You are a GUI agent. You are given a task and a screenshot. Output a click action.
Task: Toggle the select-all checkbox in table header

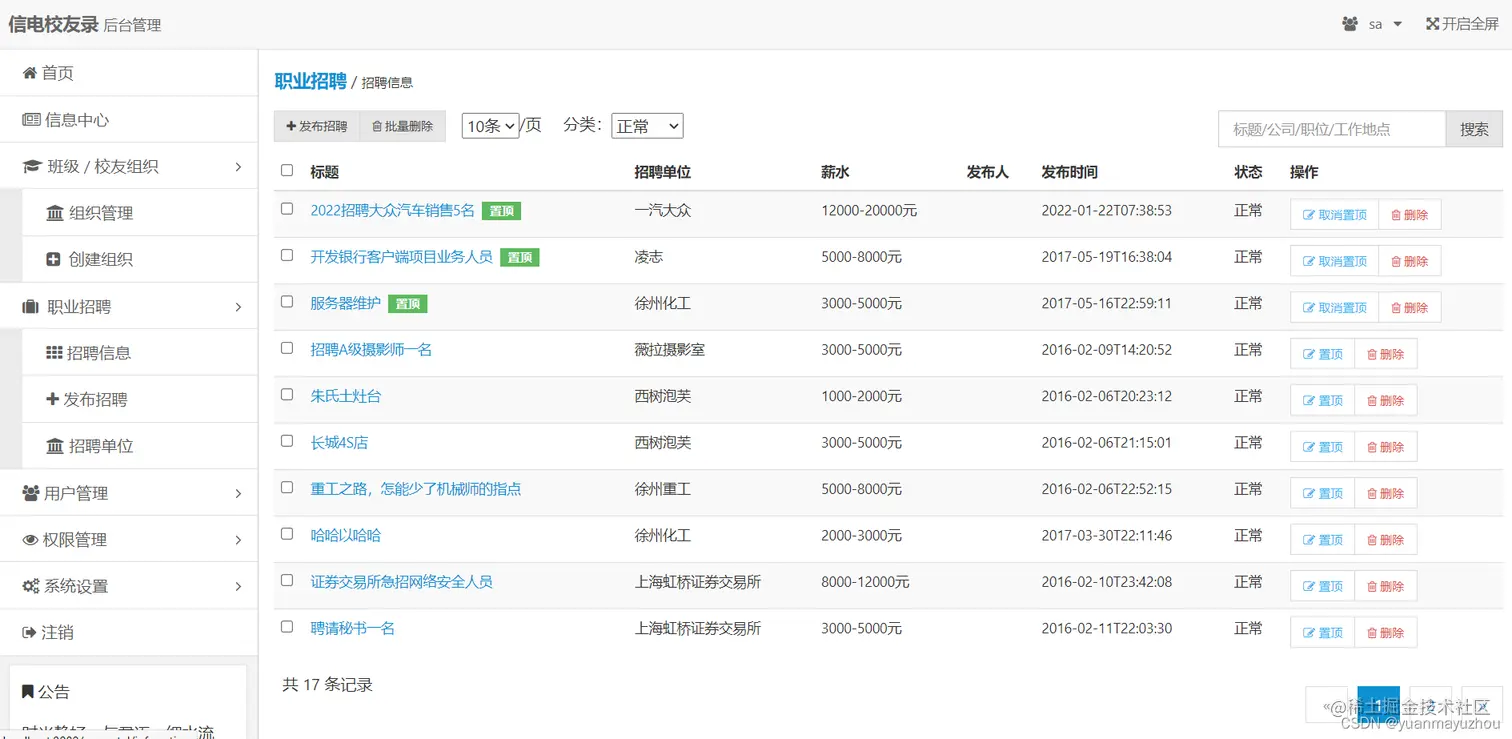click(x=287, y=171)
